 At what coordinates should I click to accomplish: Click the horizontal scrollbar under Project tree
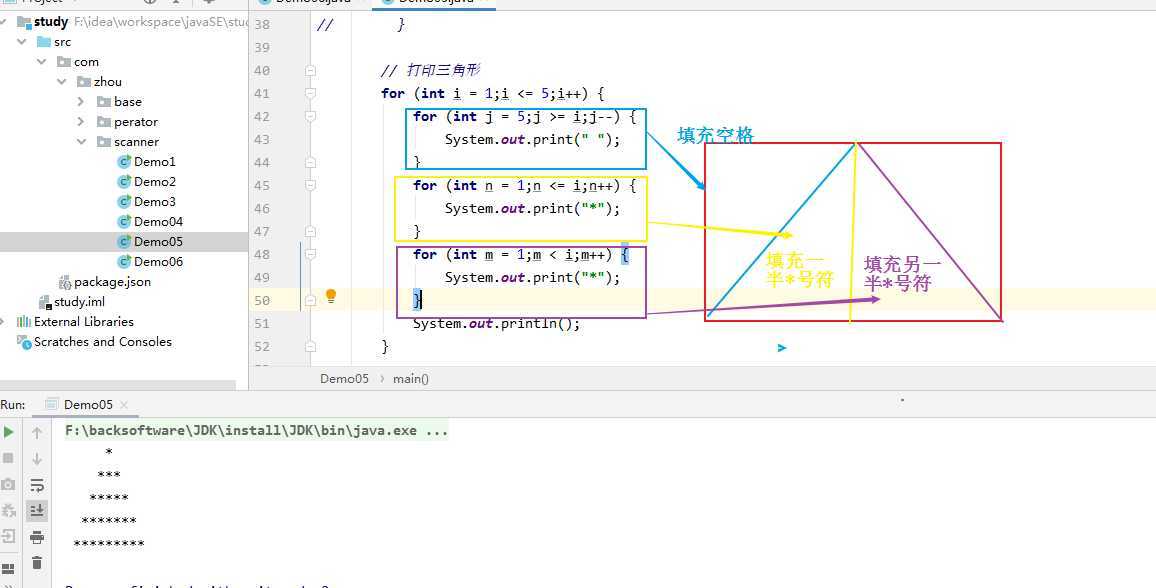118,385
